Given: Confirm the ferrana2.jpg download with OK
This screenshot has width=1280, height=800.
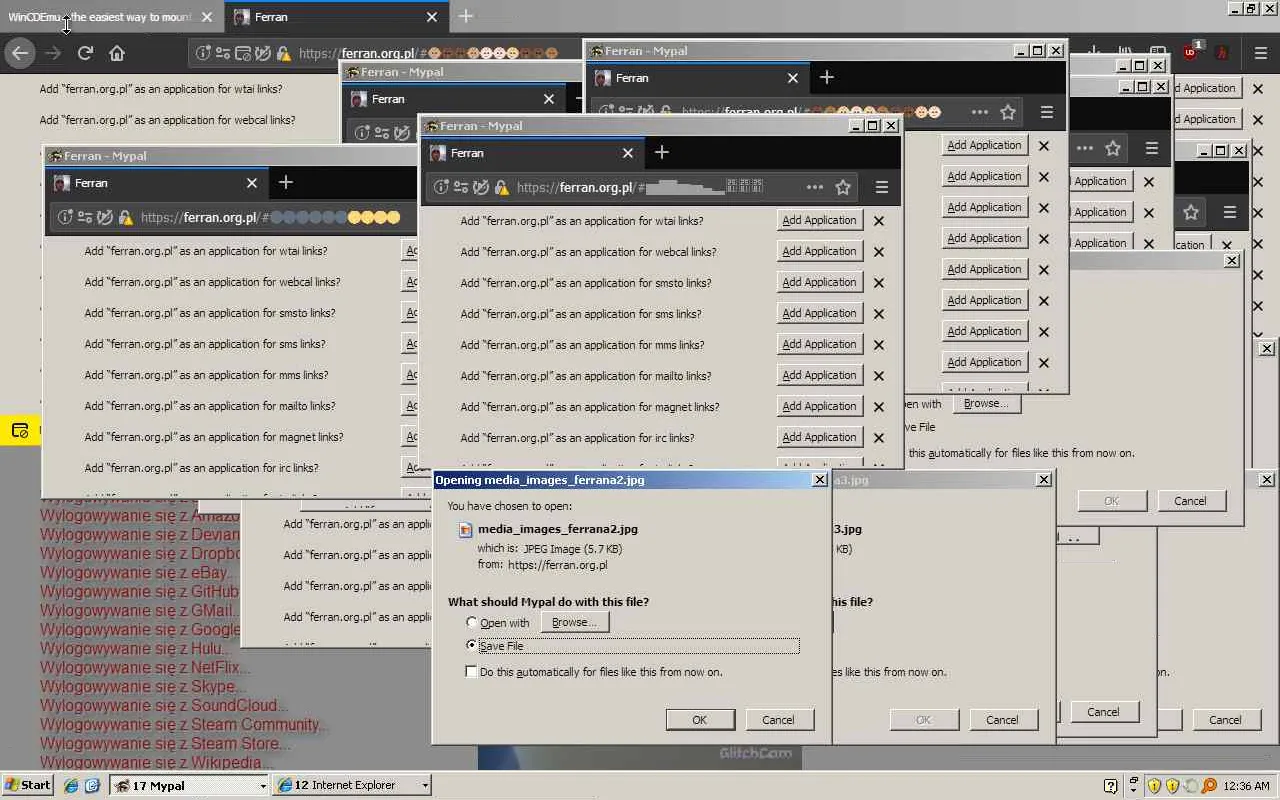Looking at the screenshot, I should coord(700,720).
